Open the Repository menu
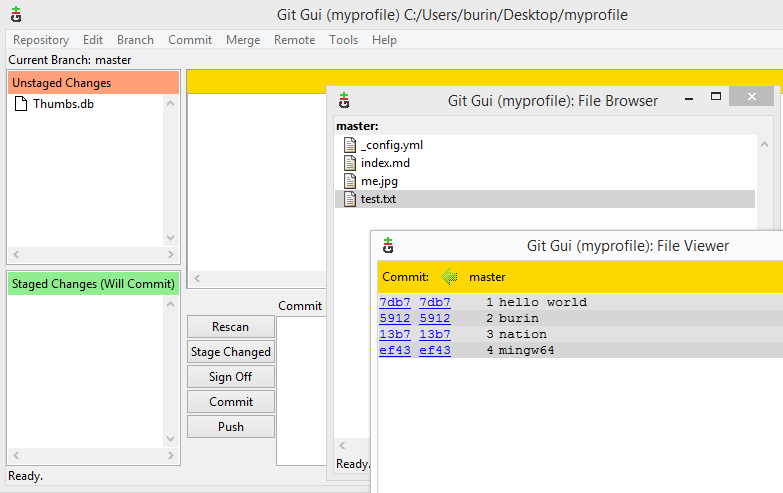 pos(41,40)
